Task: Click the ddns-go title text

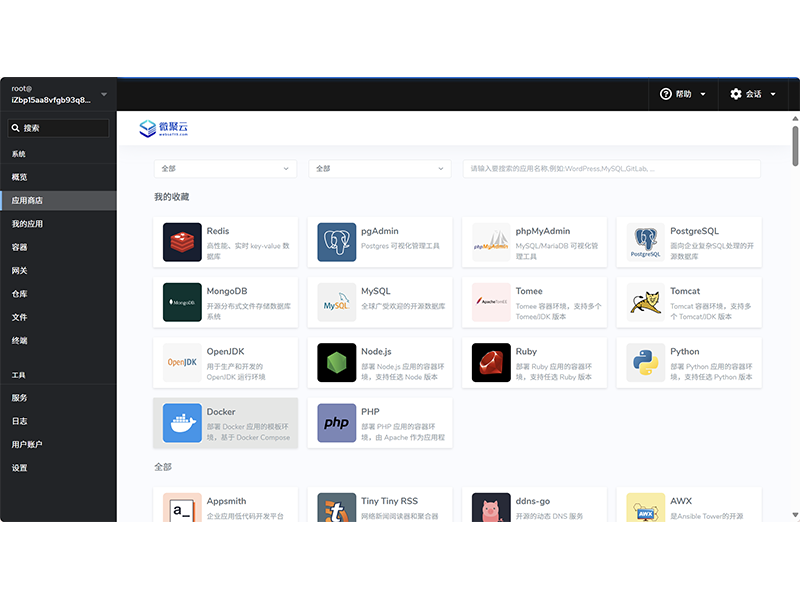Action: (533, 502)
